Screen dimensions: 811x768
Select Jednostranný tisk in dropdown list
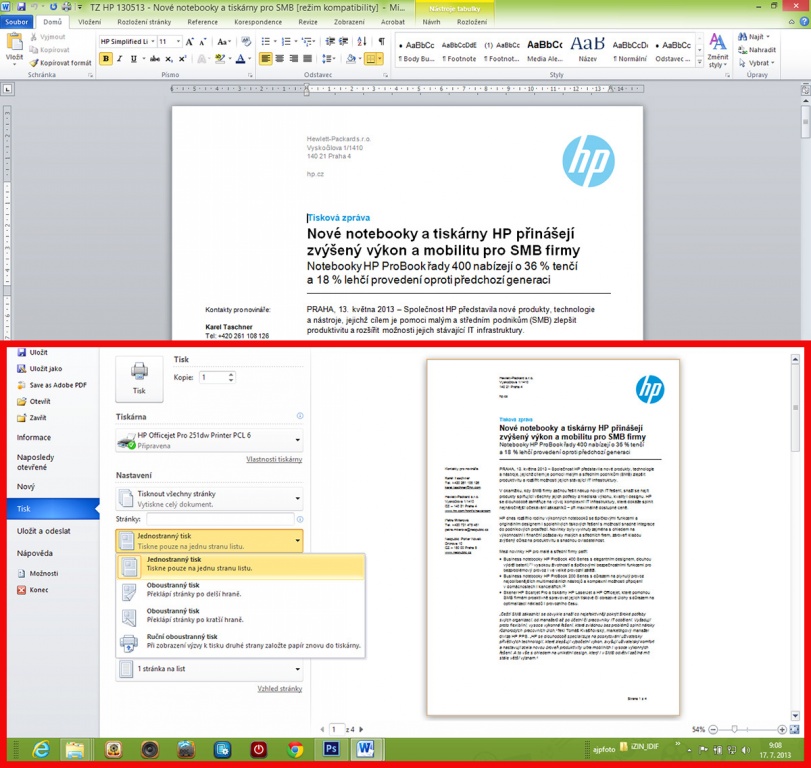241,566
